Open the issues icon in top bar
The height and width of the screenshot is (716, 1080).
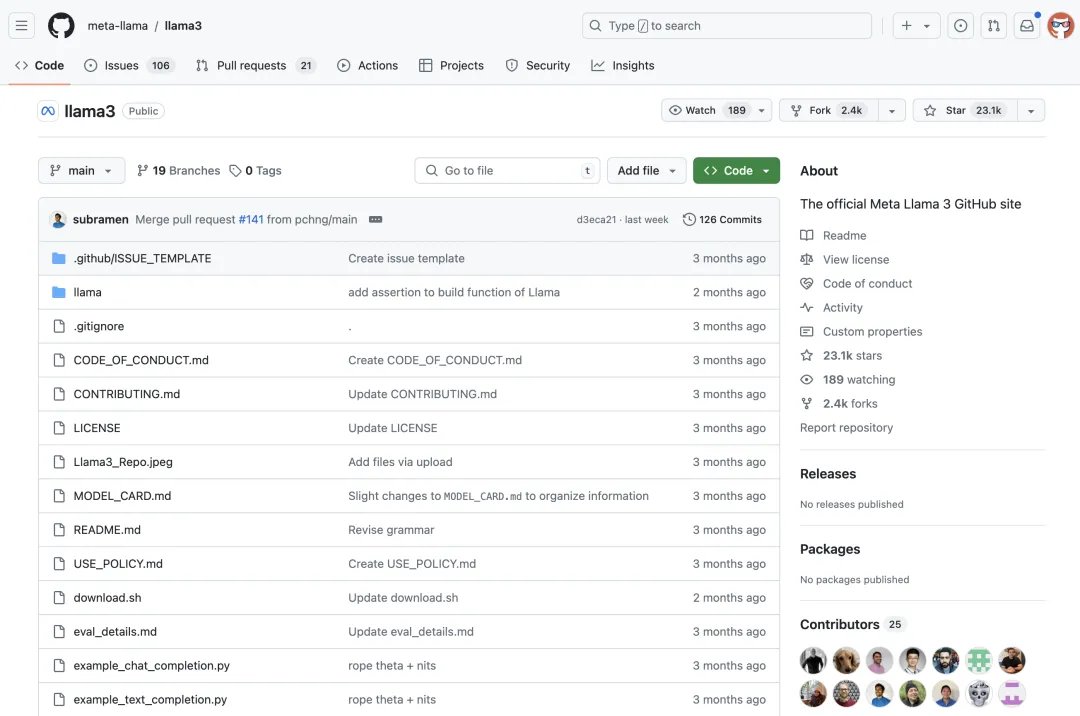(960, 25)
